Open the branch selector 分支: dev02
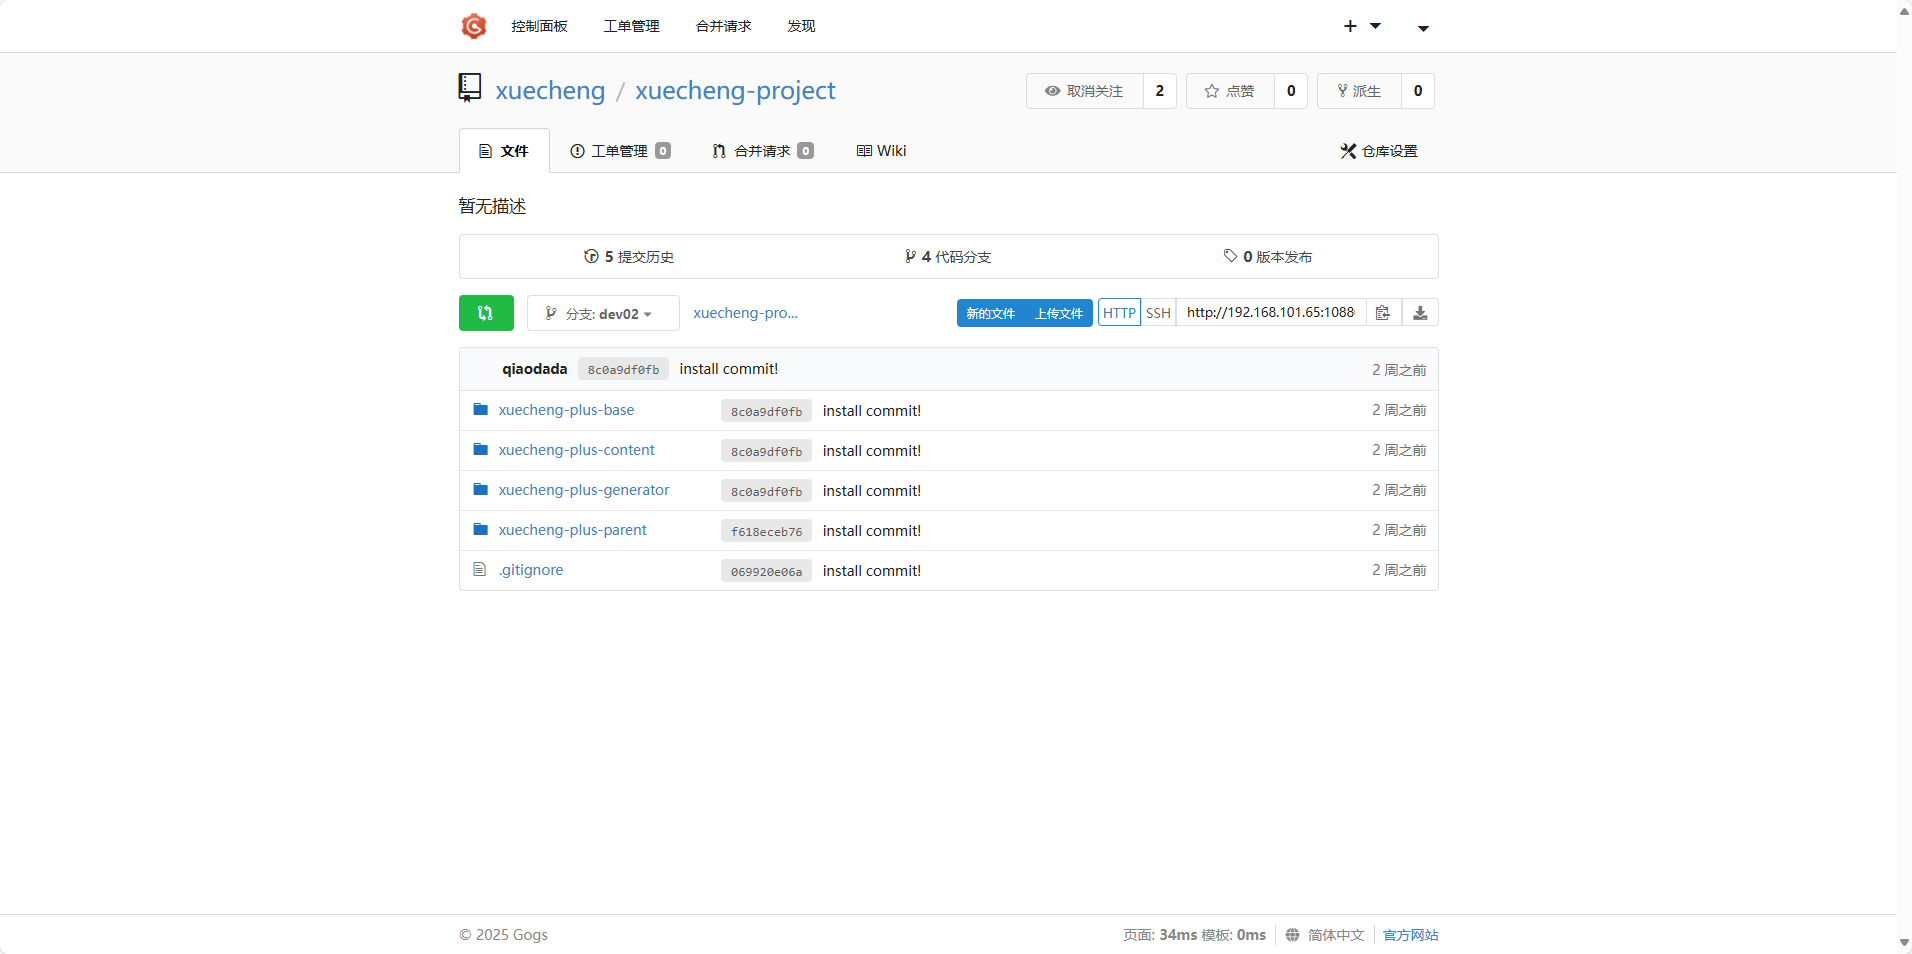 [x=603, y=313]
